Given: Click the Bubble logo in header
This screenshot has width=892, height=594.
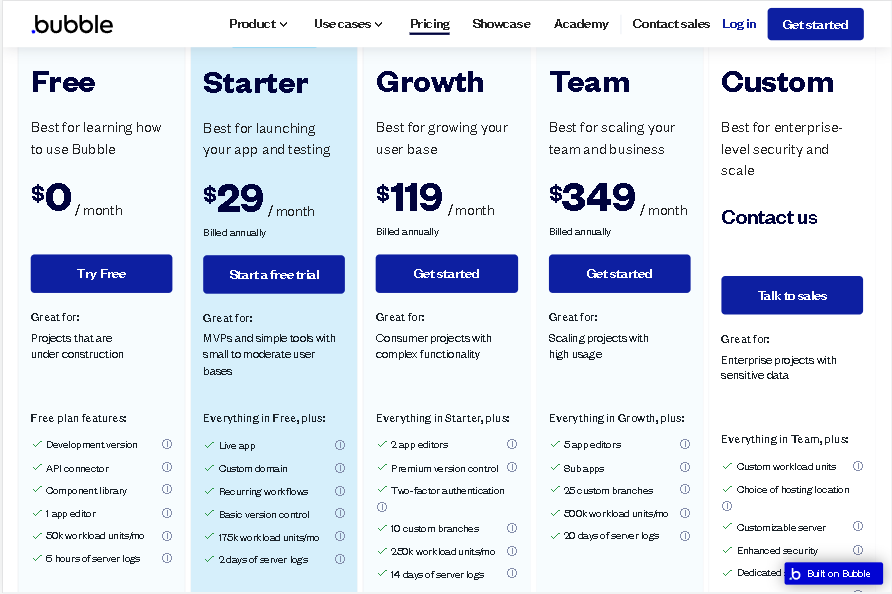Looking at the screenshot, I should pos(72,24).
